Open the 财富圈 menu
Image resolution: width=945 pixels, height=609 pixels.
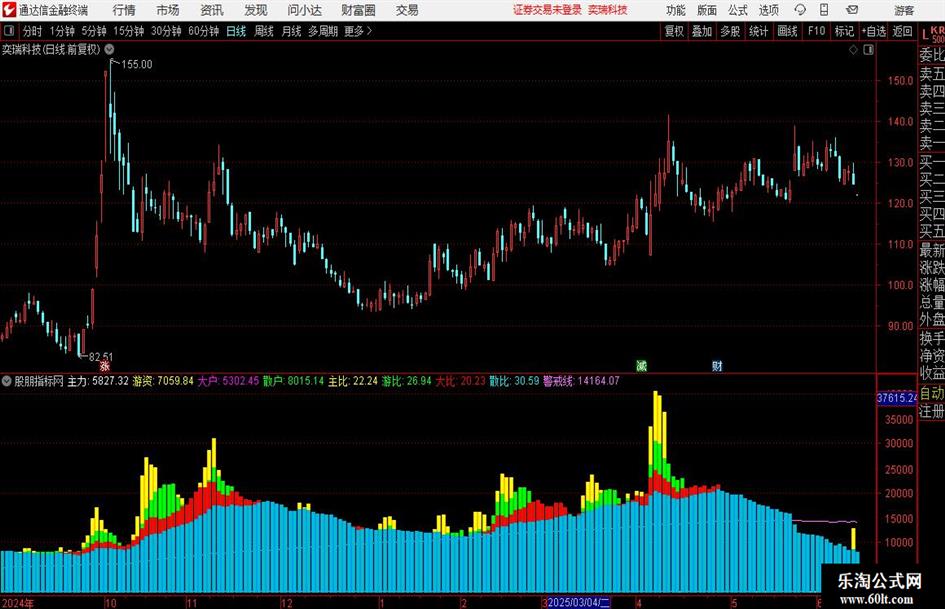point(358,10)
